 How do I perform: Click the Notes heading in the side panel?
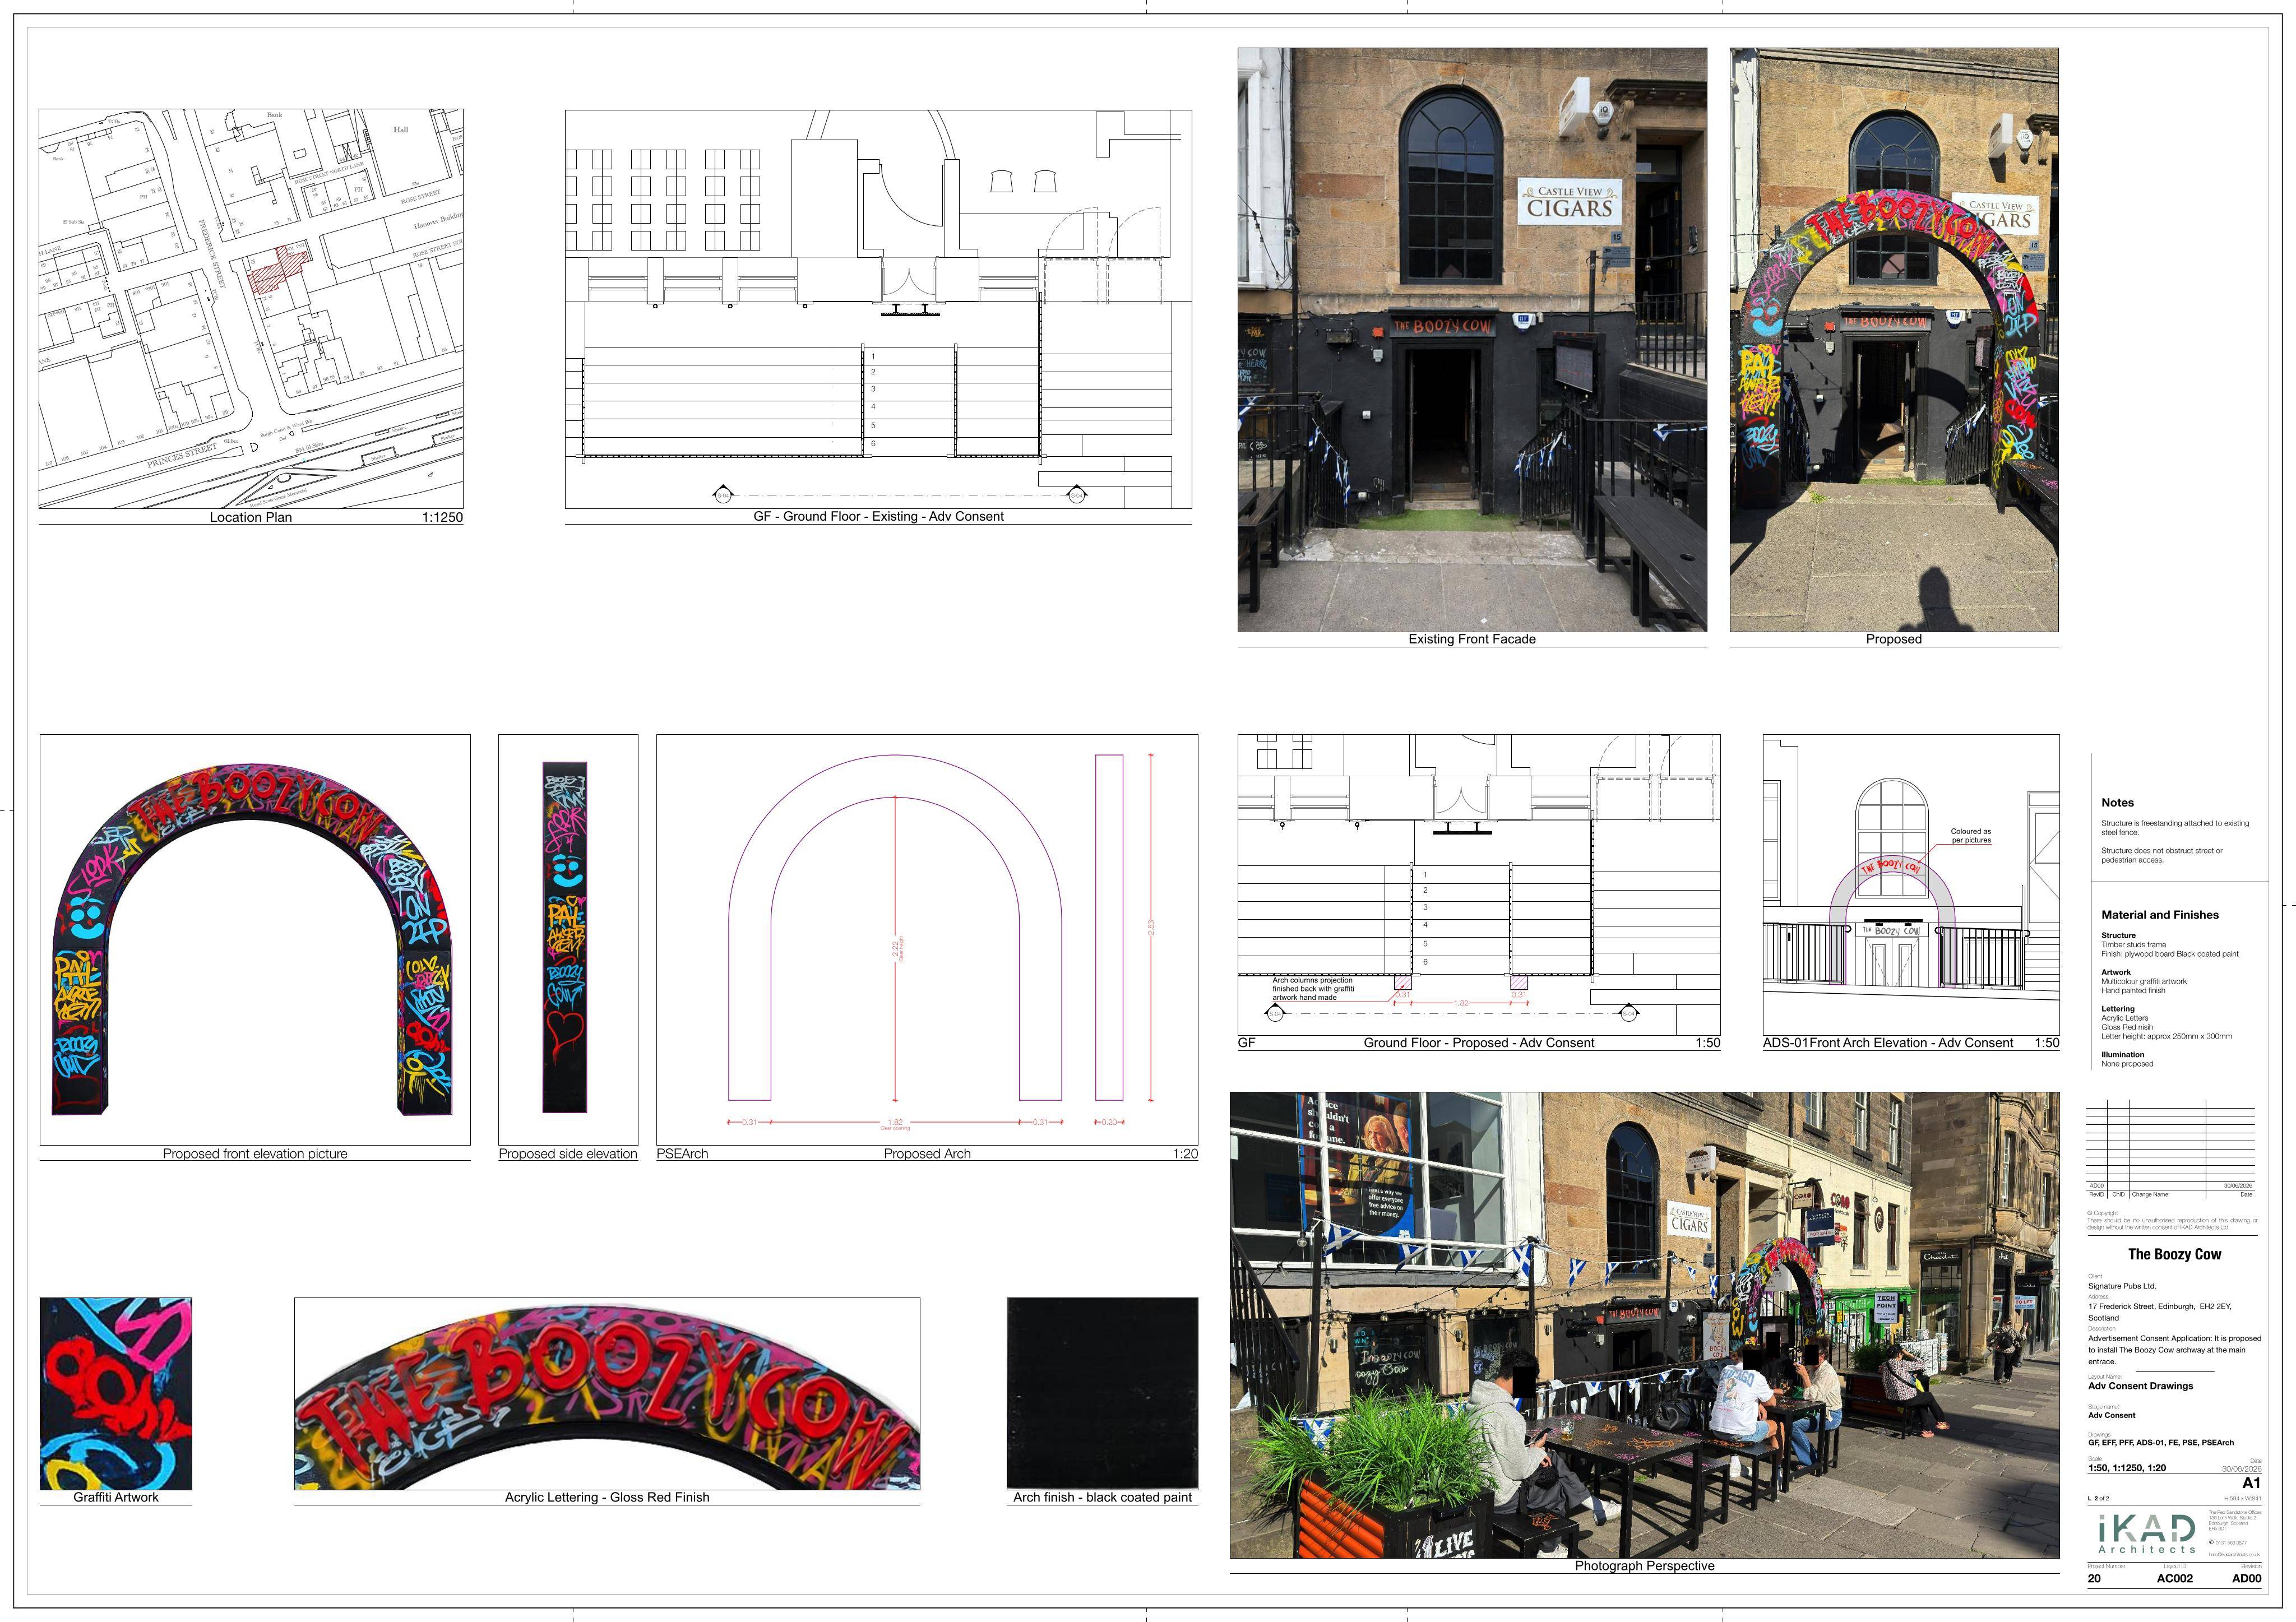[x=2117, y=802]
